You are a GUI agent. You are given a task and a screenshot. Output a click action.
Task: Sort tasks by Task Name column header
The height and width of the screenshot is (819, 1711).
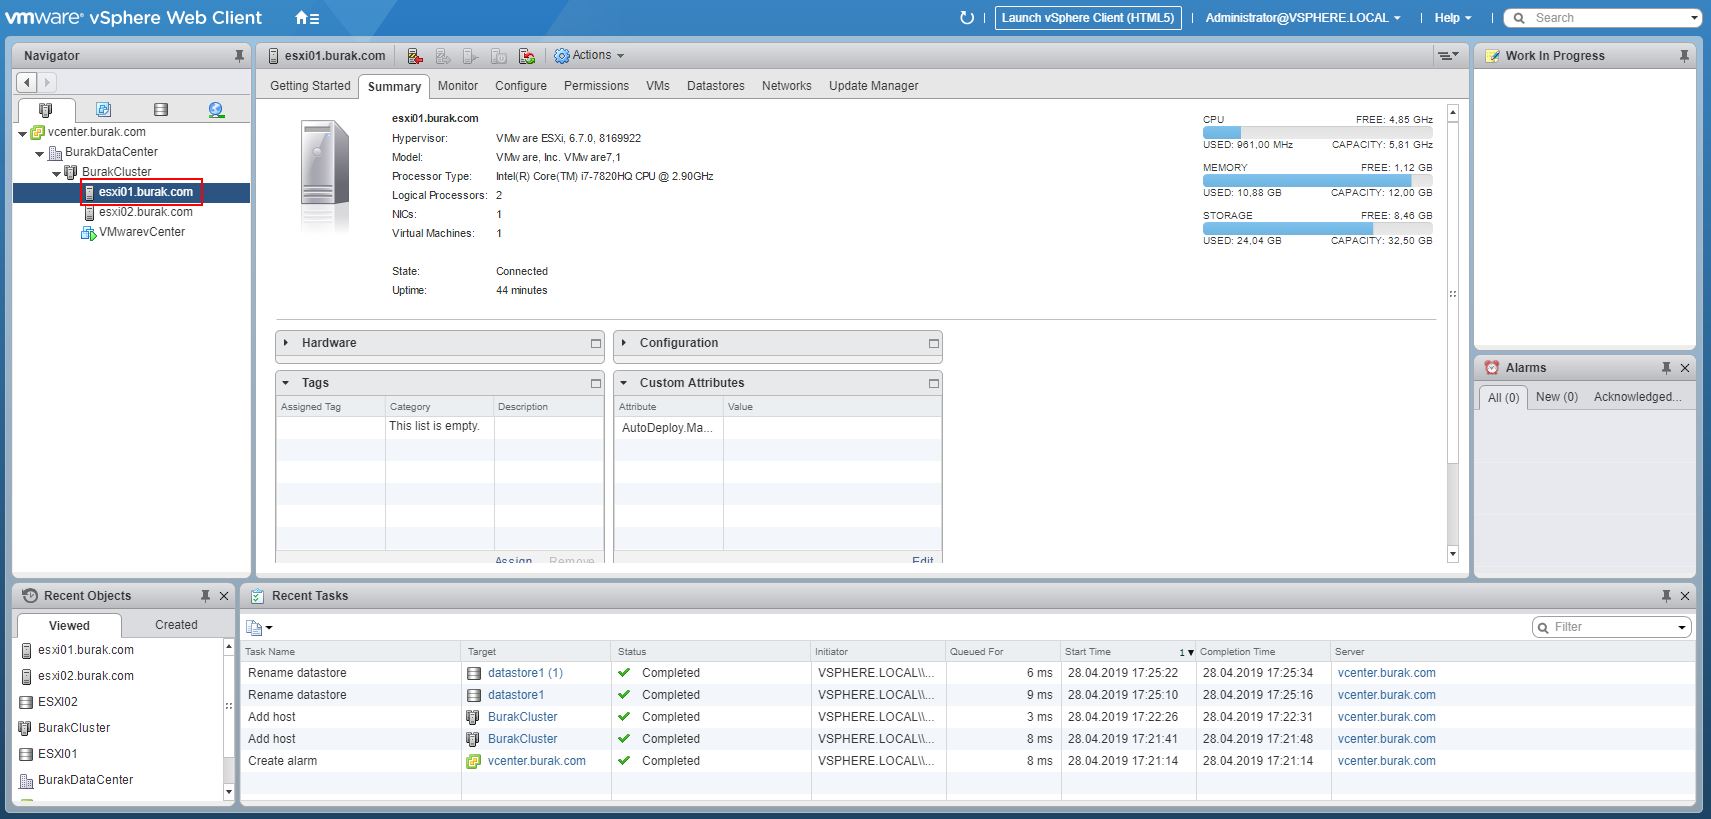tap(350, 652)
